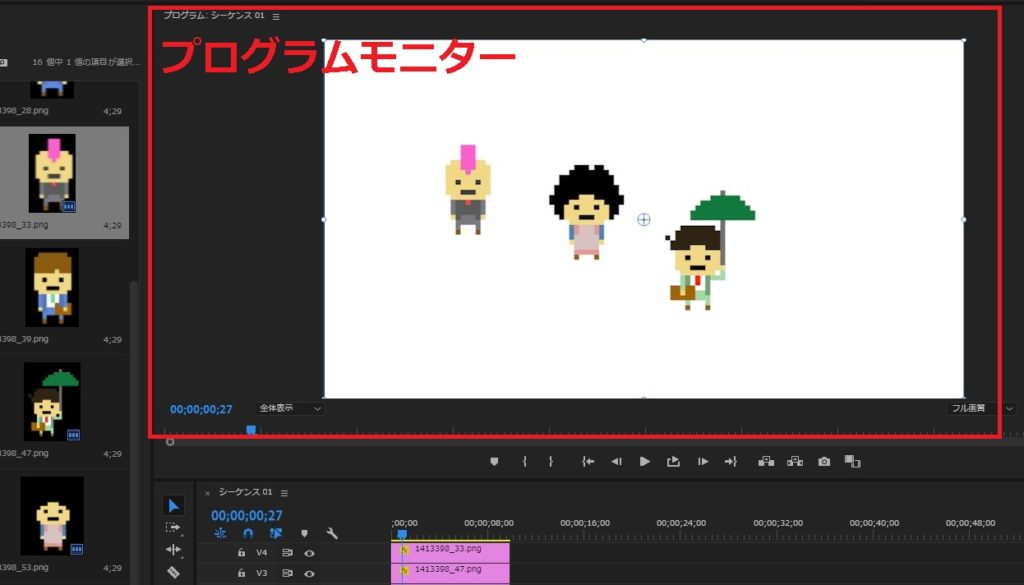Select the Razor tool
The width and height of the screenshot is (1024, 585).
coord(173,572)
